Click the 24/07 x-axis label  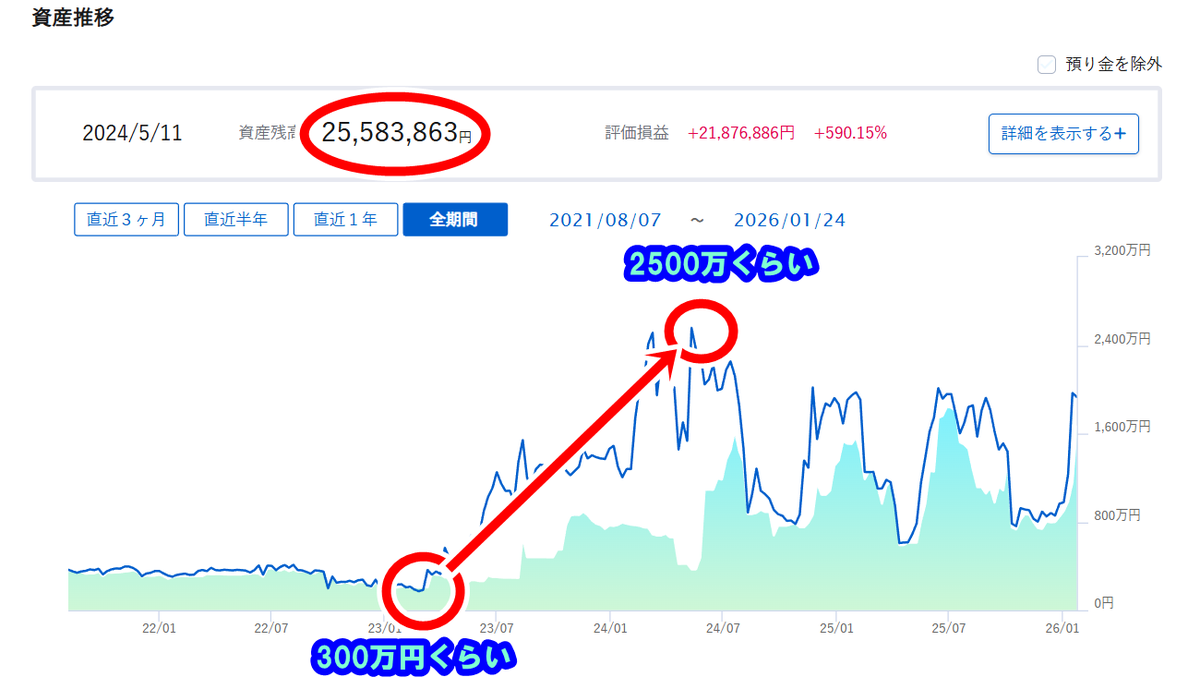coord(723,628)
